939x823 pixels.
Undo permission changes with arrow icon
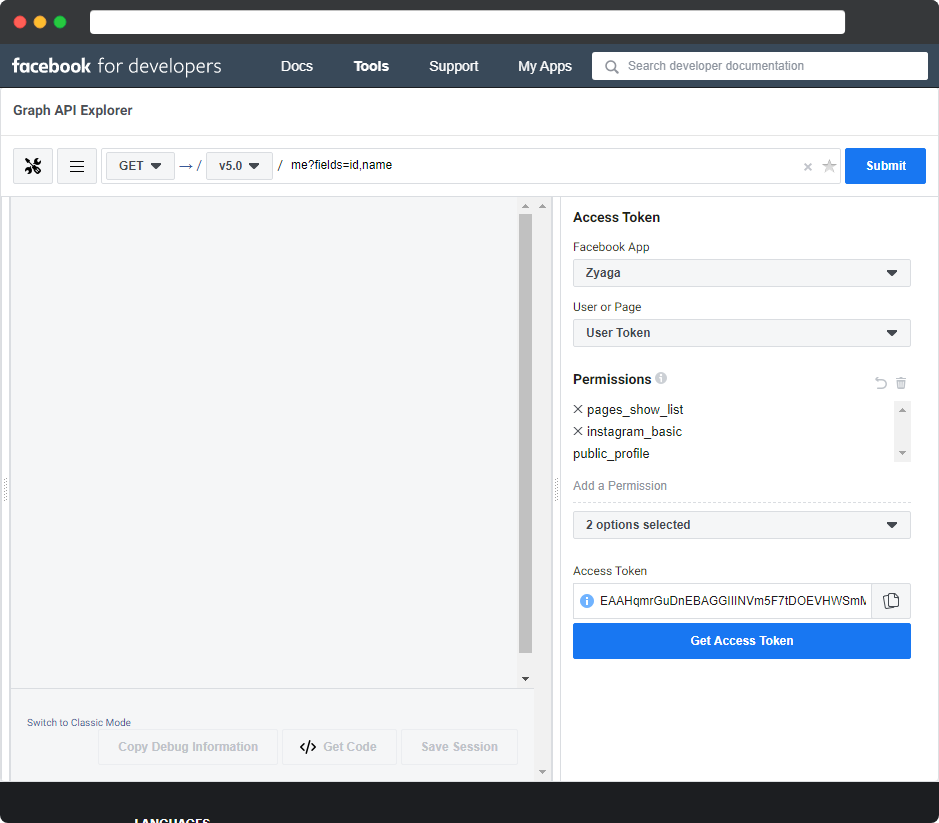click(881, 383)
